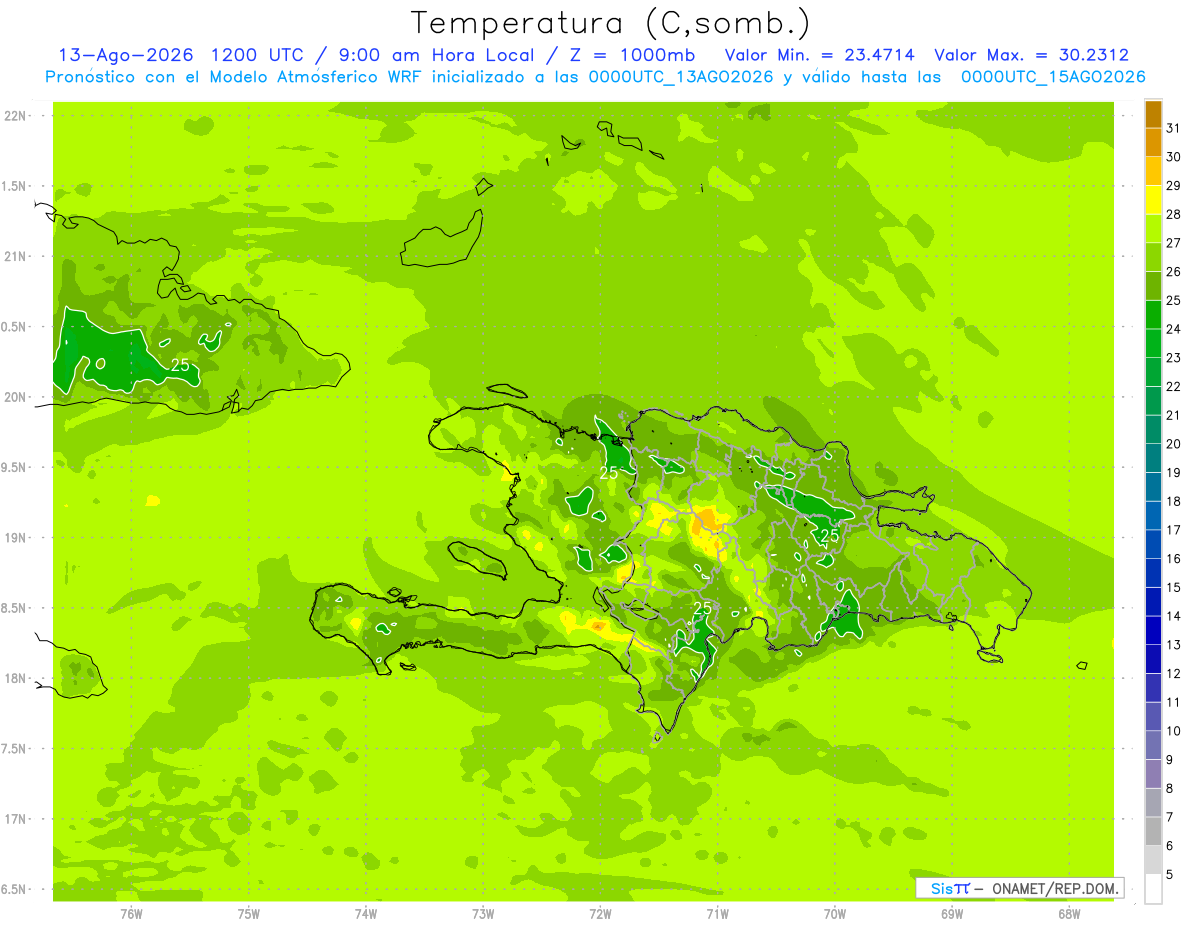The width and height of the screenshot is (1200, 927).
Task: Click the '69W' longitude axis label
Action: coord(952,914)
